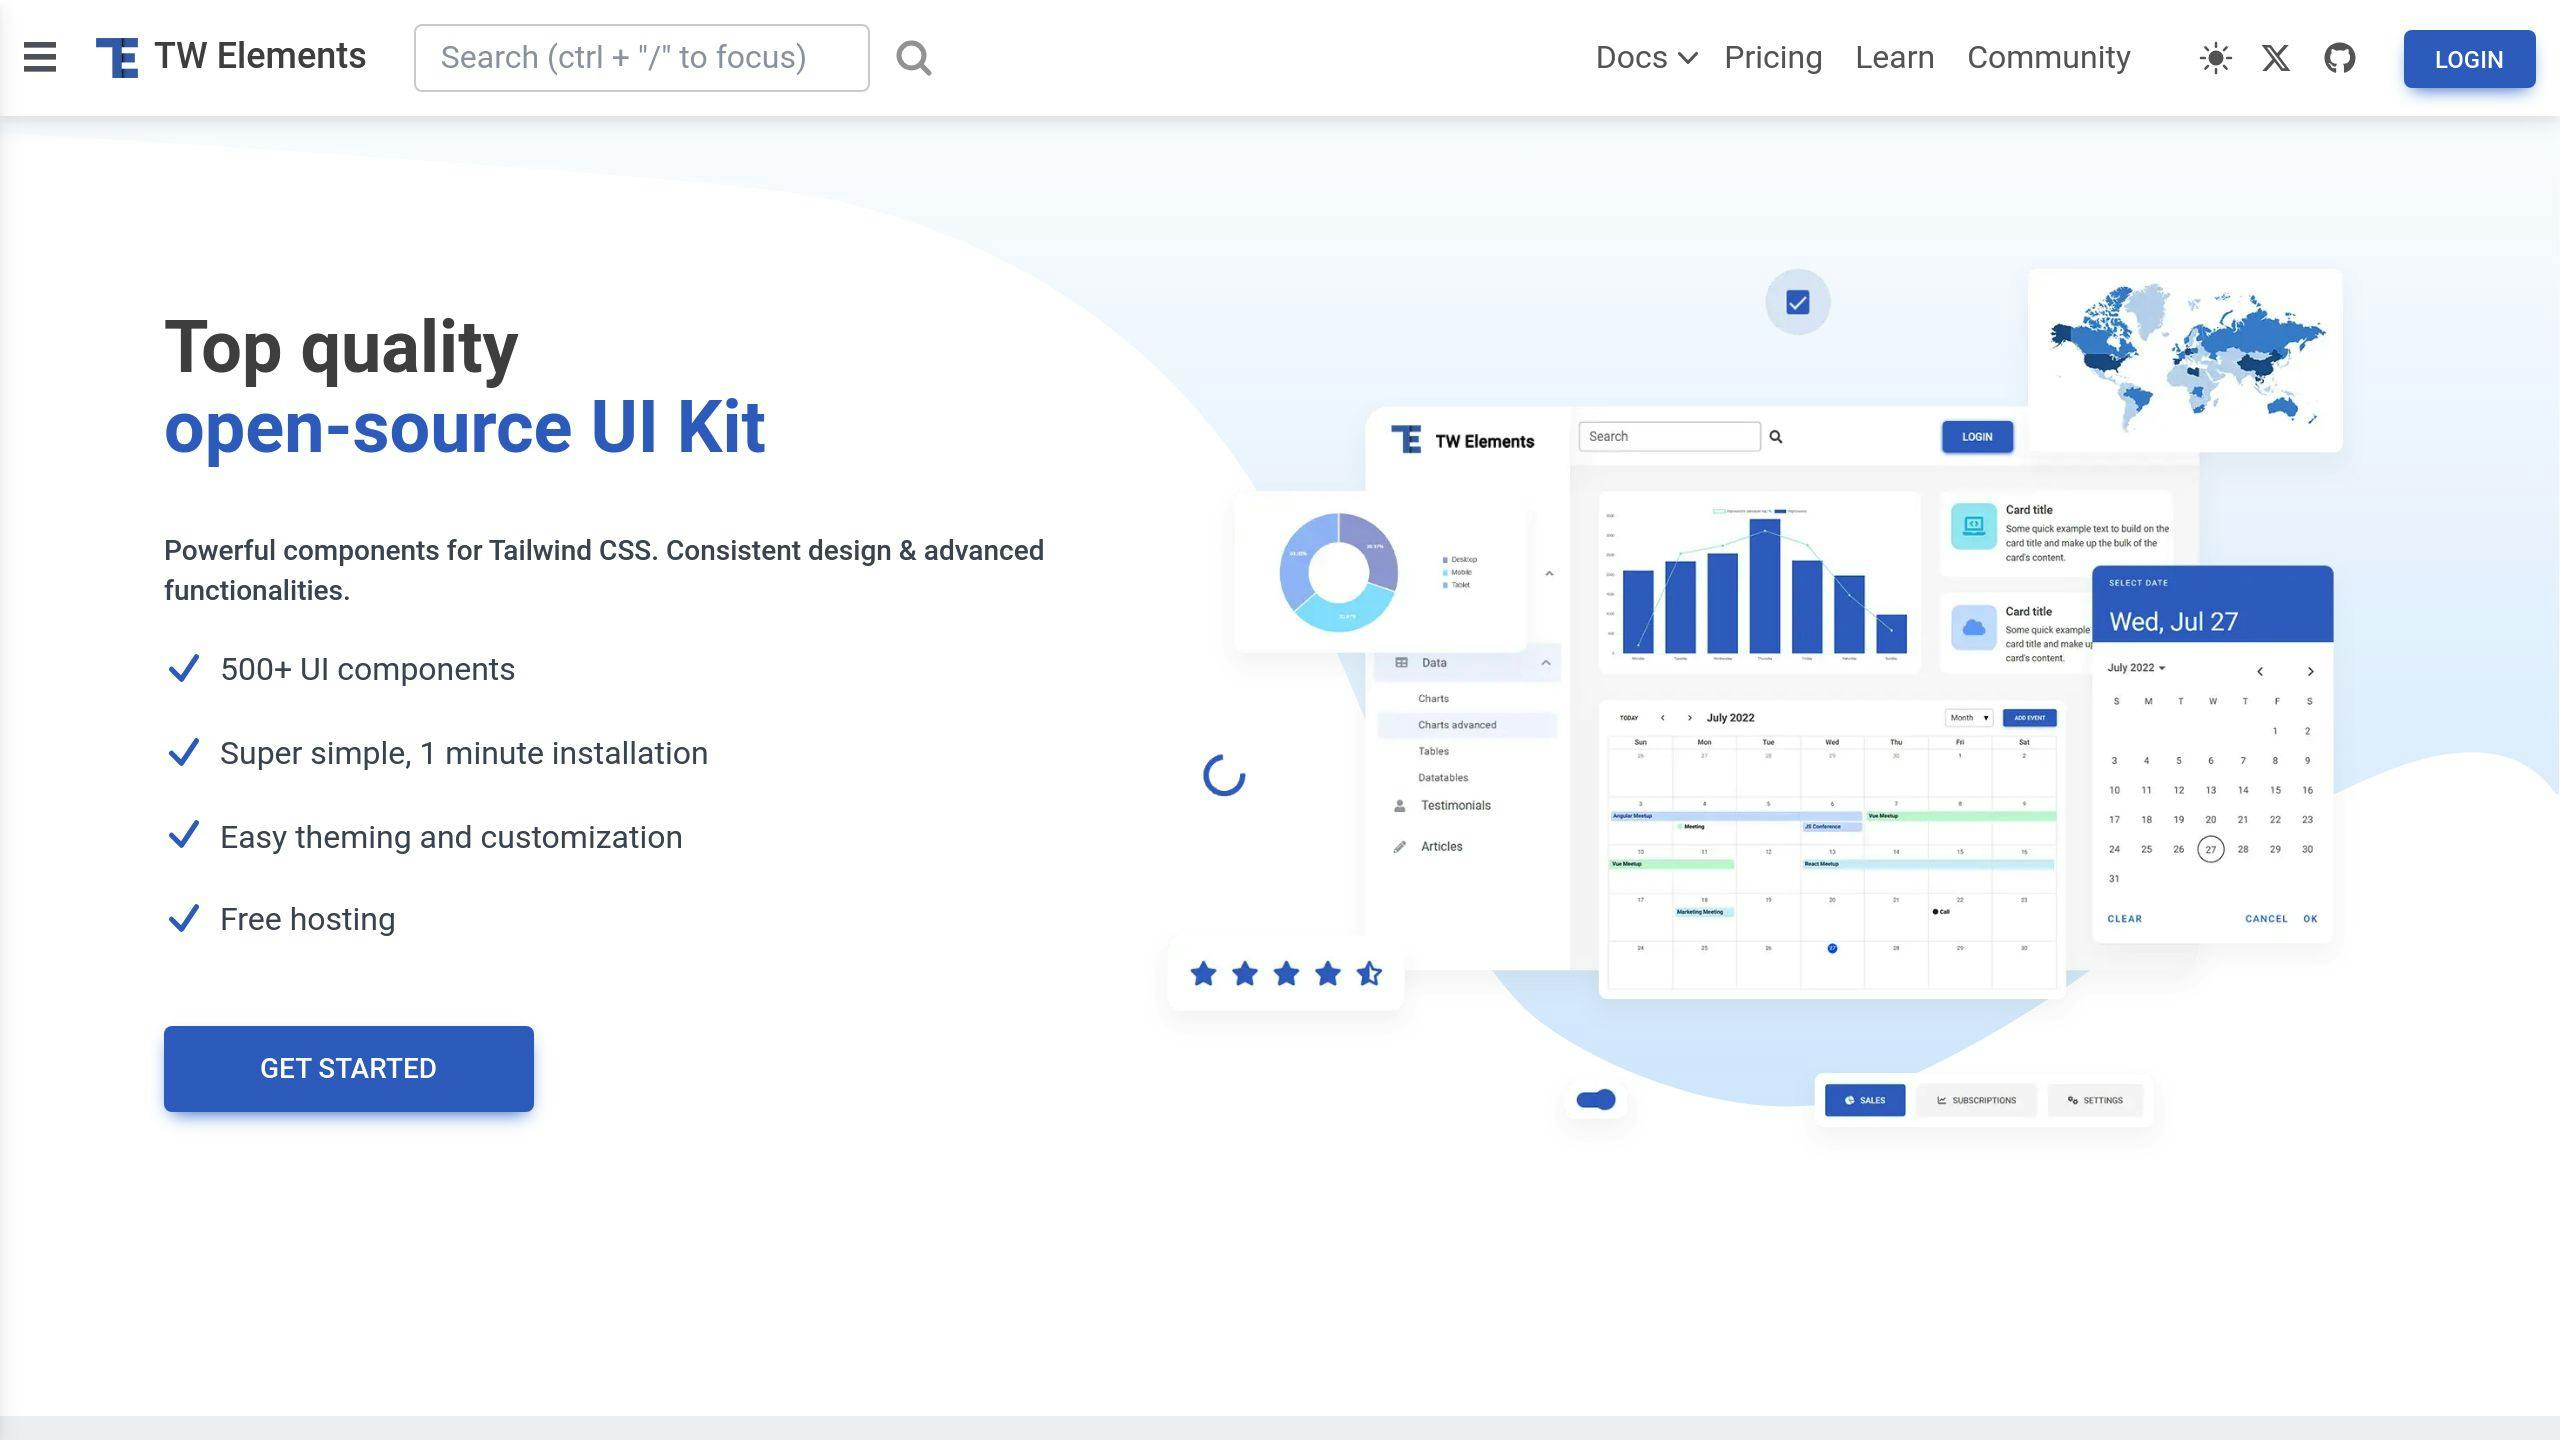Click the blue LOGIN button in header
Screen dimensions: 2560x1440
[2469, 59]
